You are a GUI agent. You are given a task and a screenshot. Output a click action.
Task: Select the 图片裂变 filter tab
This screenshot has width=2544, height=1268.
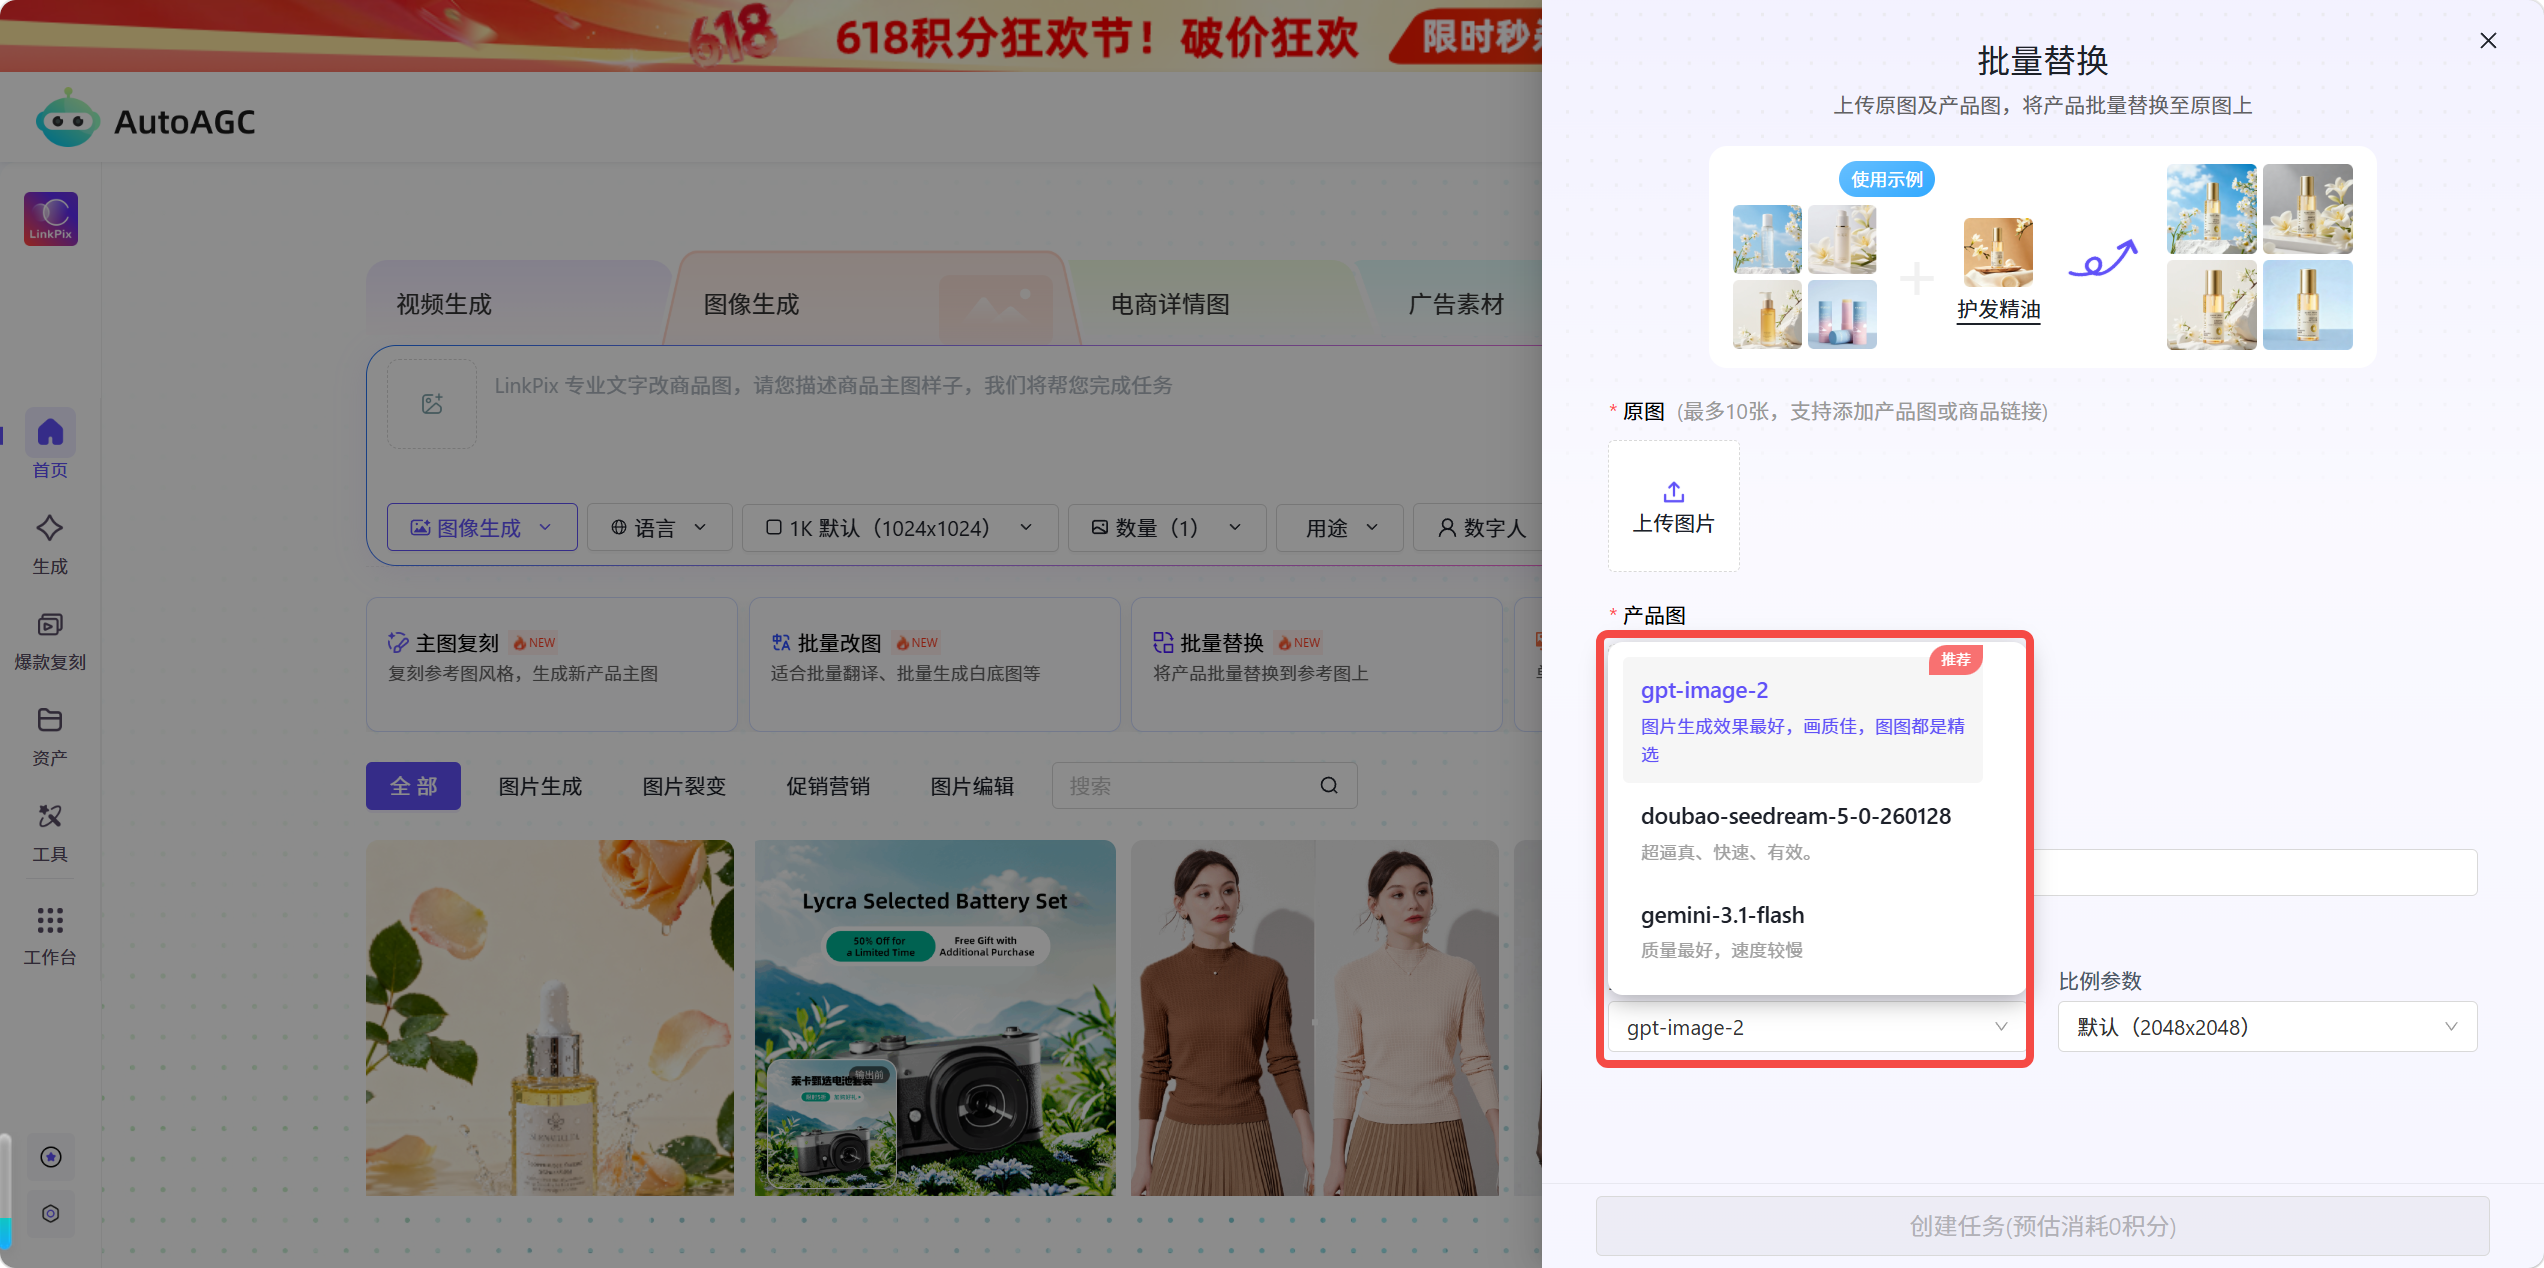(x=684, y=786)
